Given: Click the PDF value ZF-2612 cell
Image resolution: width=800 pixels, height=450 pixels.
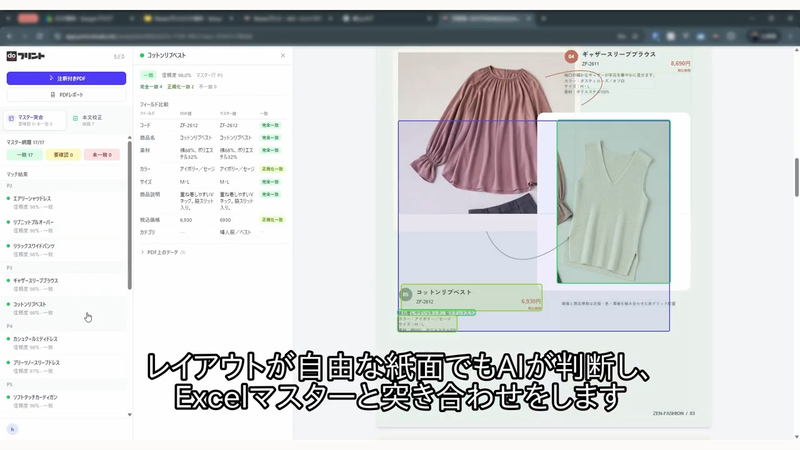Looking at the screenshot, I should coord(189,125).
